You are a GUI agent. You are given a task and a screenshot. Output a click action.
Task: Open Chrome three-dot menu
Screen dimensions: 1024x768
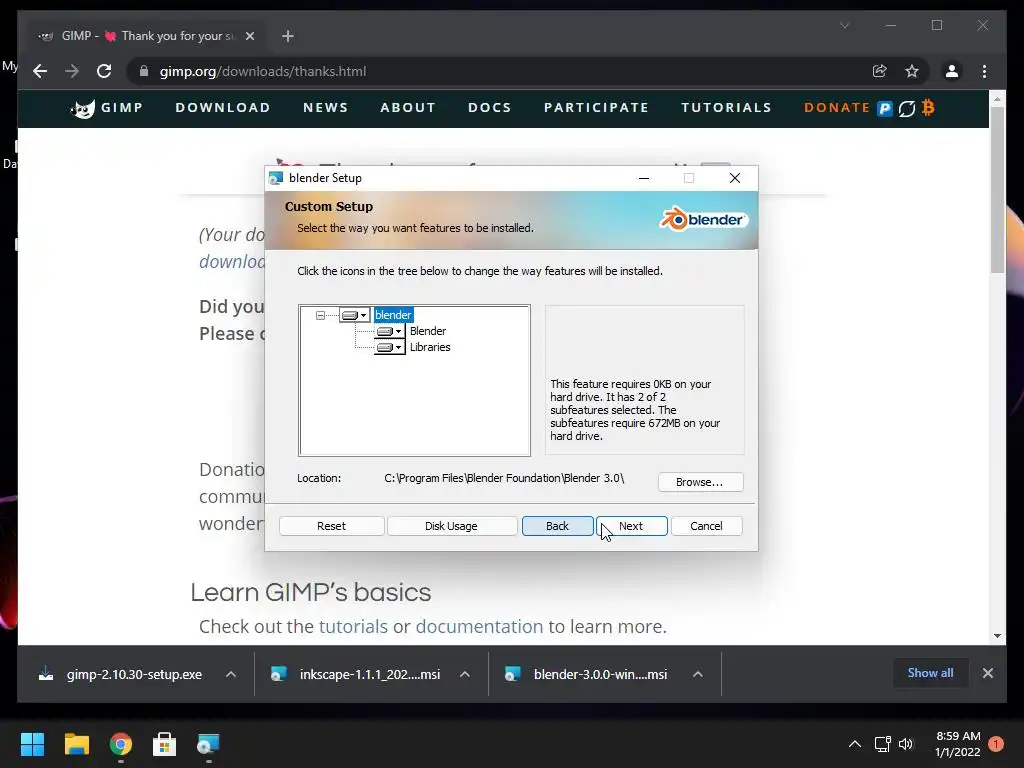pyautogui.click(x=984, y=71)
